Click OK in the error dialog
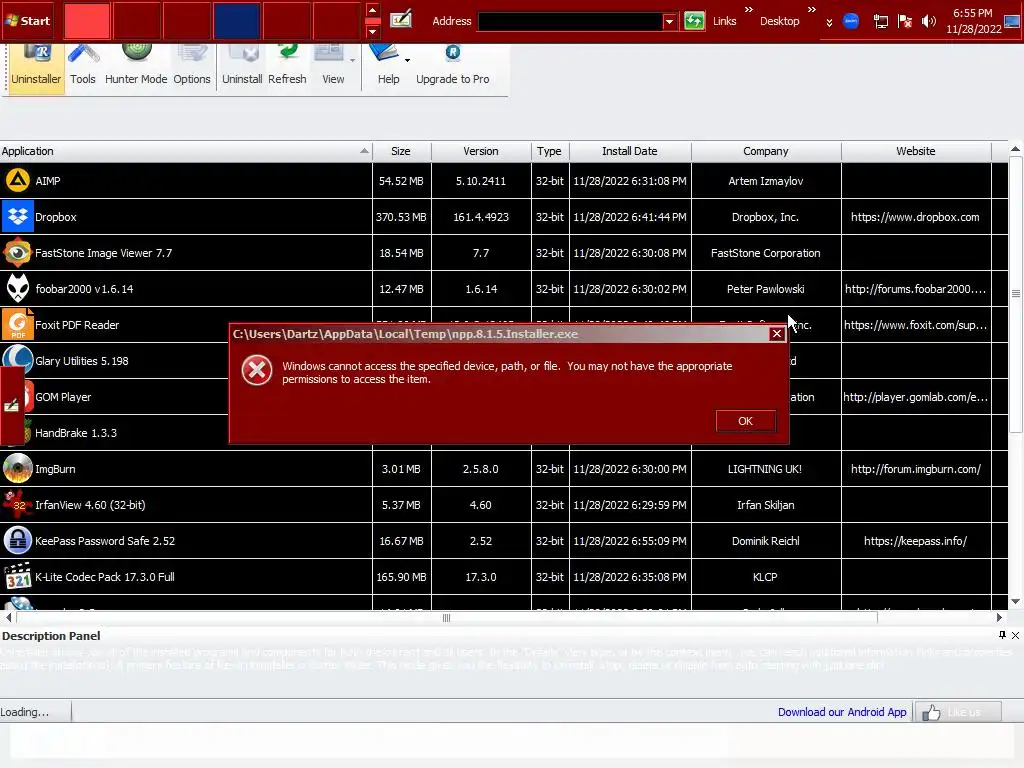The image size is (1024, 768). coord(746,421)
